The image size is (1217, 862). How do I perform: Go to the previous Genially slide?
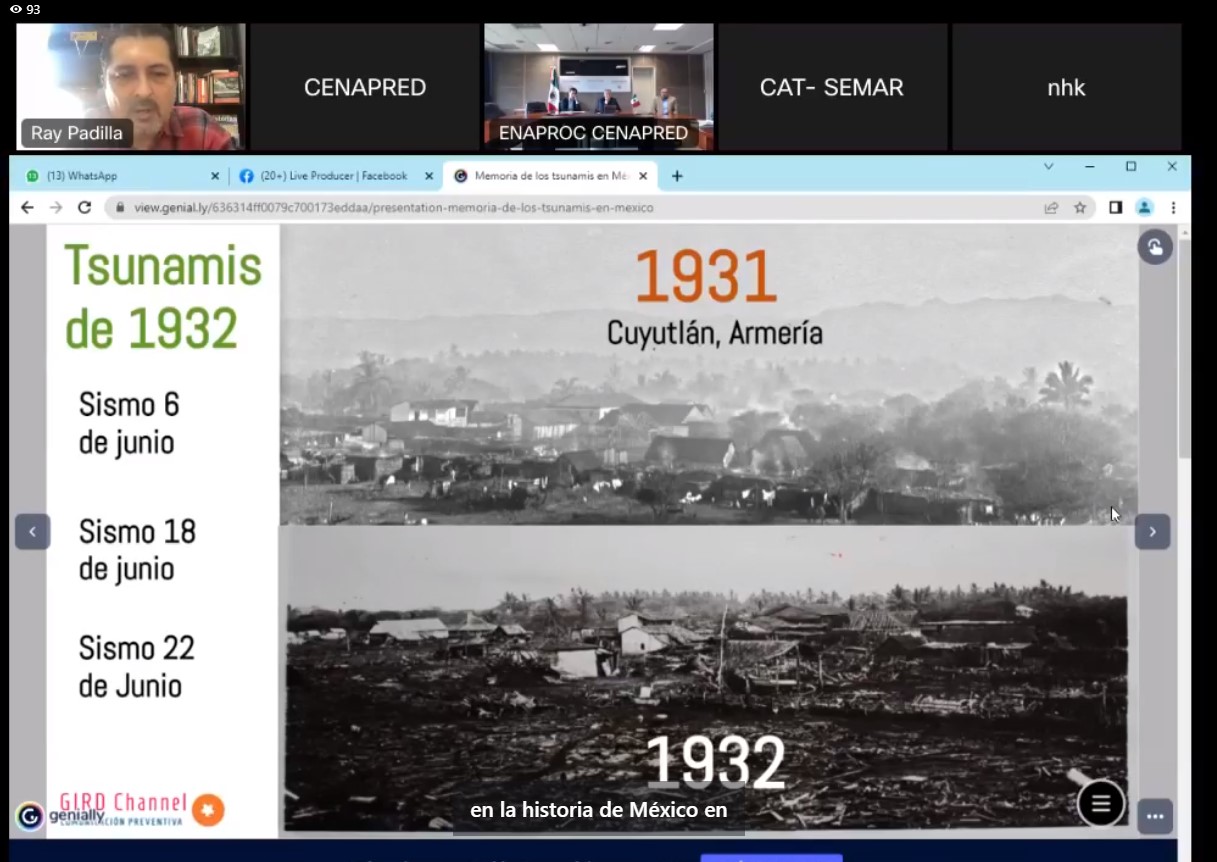[x=32, y=532]
